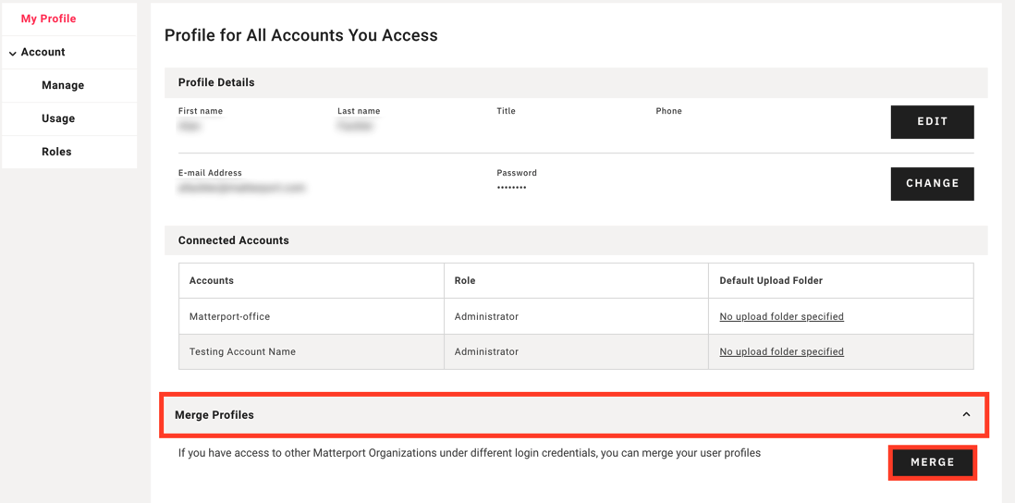Viewport: 1016px width, 504px height.
Task: Click the Administrator role for Matterport-office
Action: point(487,317)
